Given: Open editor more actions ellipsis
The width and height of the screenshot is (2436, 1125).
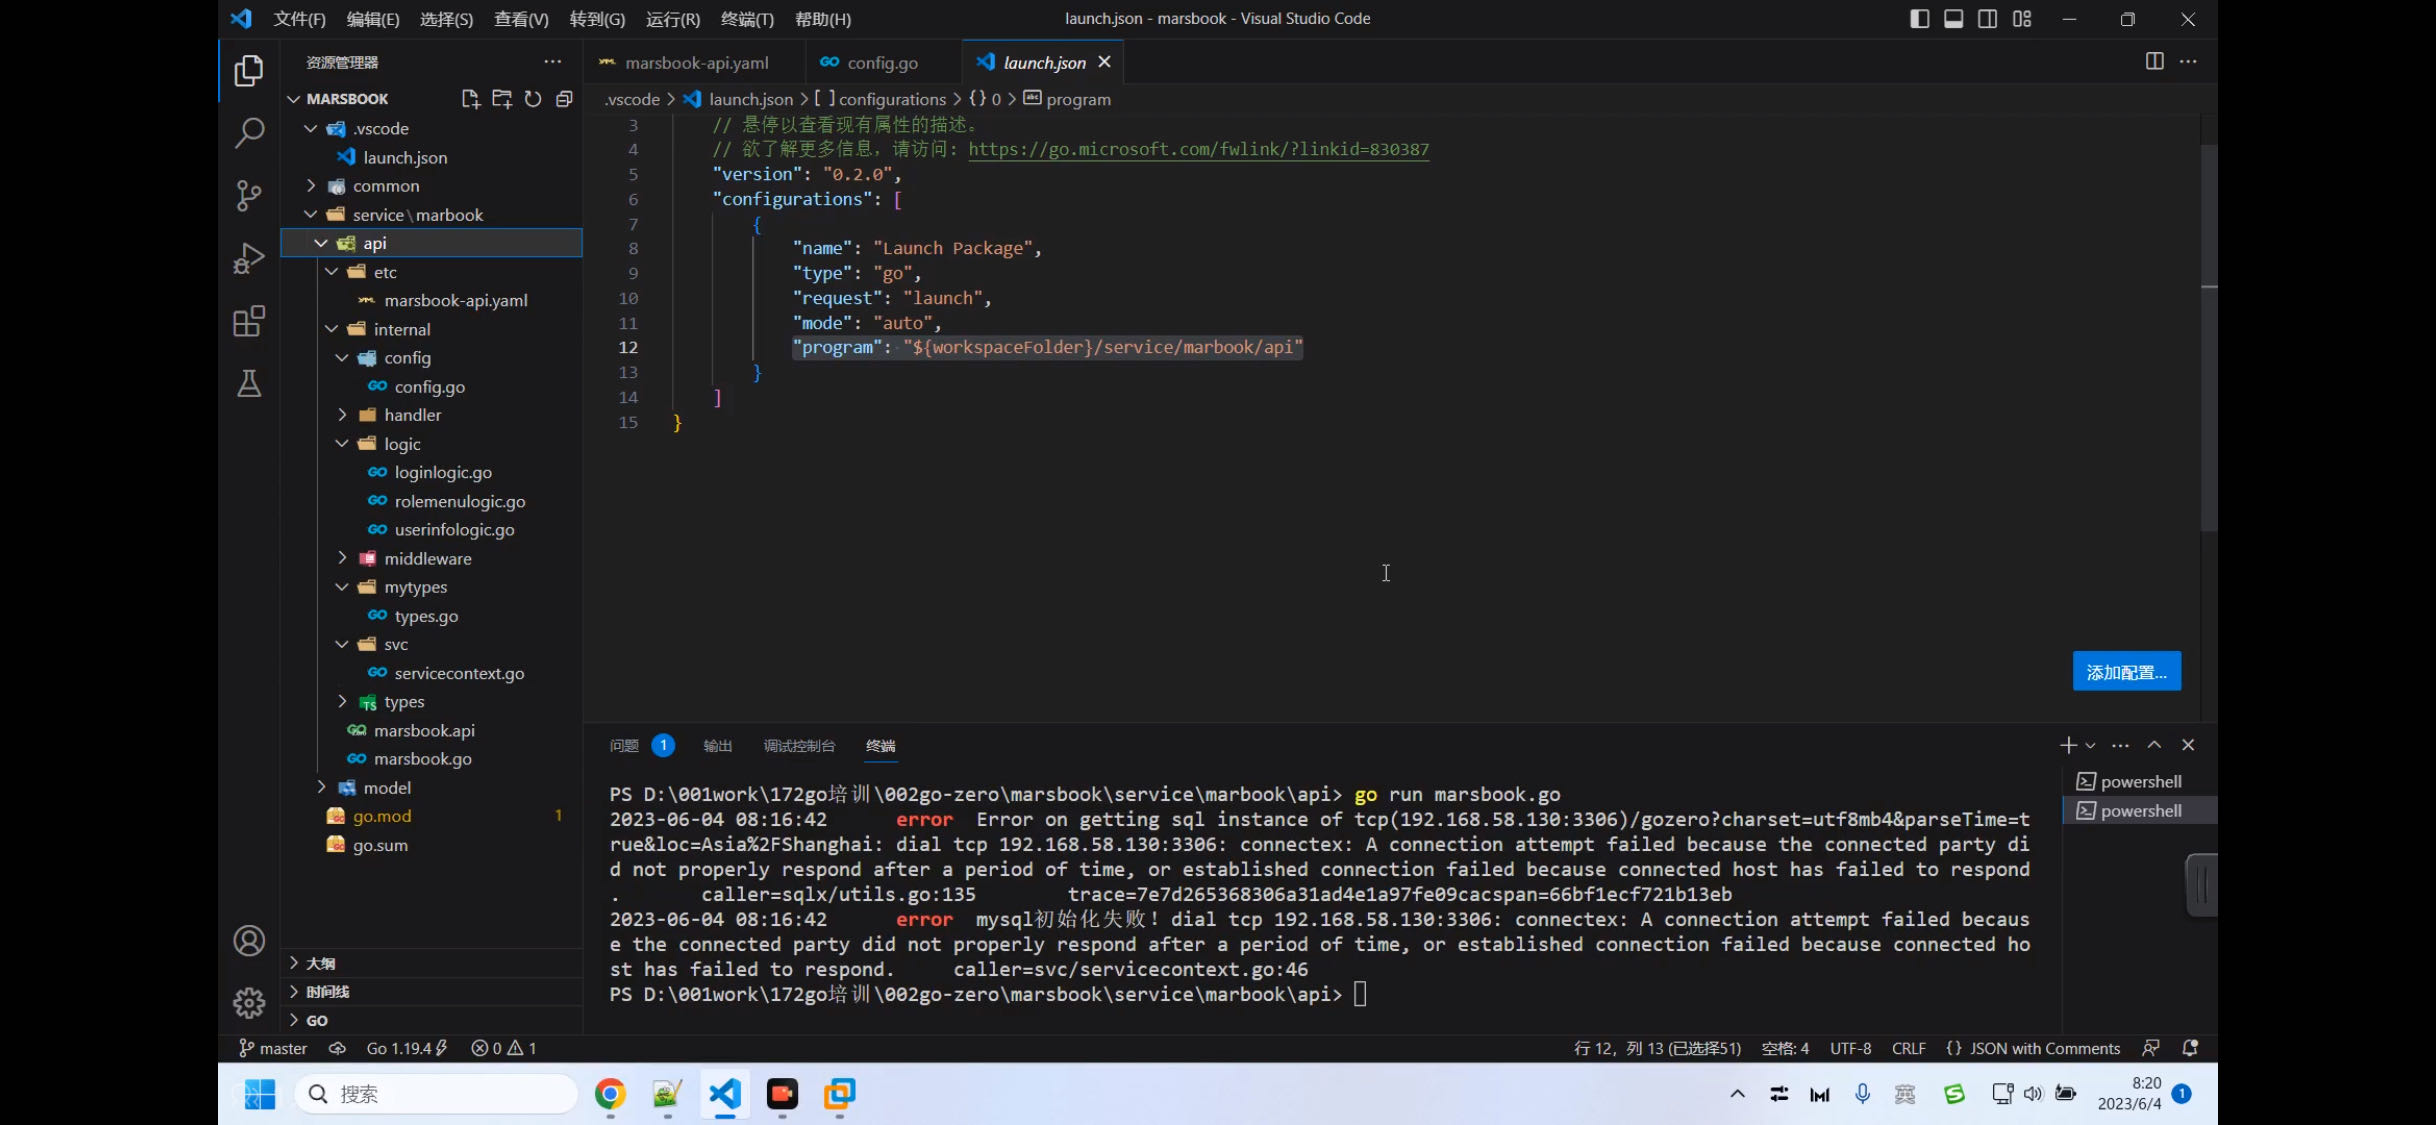Looking at the screenshot, I should pos(2188,62).
